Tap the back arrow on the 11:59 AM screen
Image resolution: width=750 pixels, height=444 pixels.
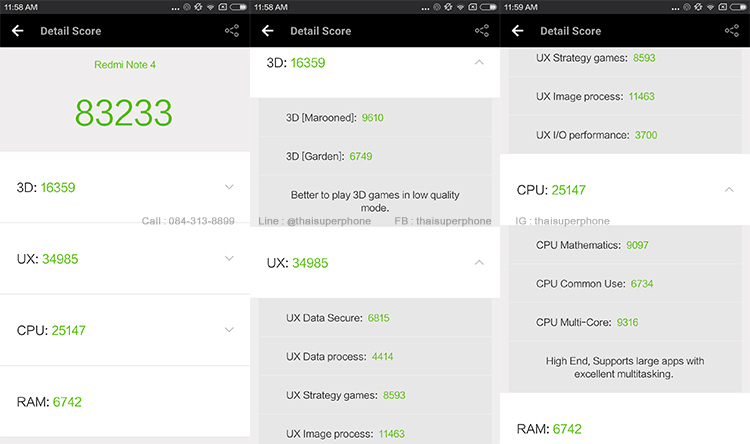pos(517,31)
